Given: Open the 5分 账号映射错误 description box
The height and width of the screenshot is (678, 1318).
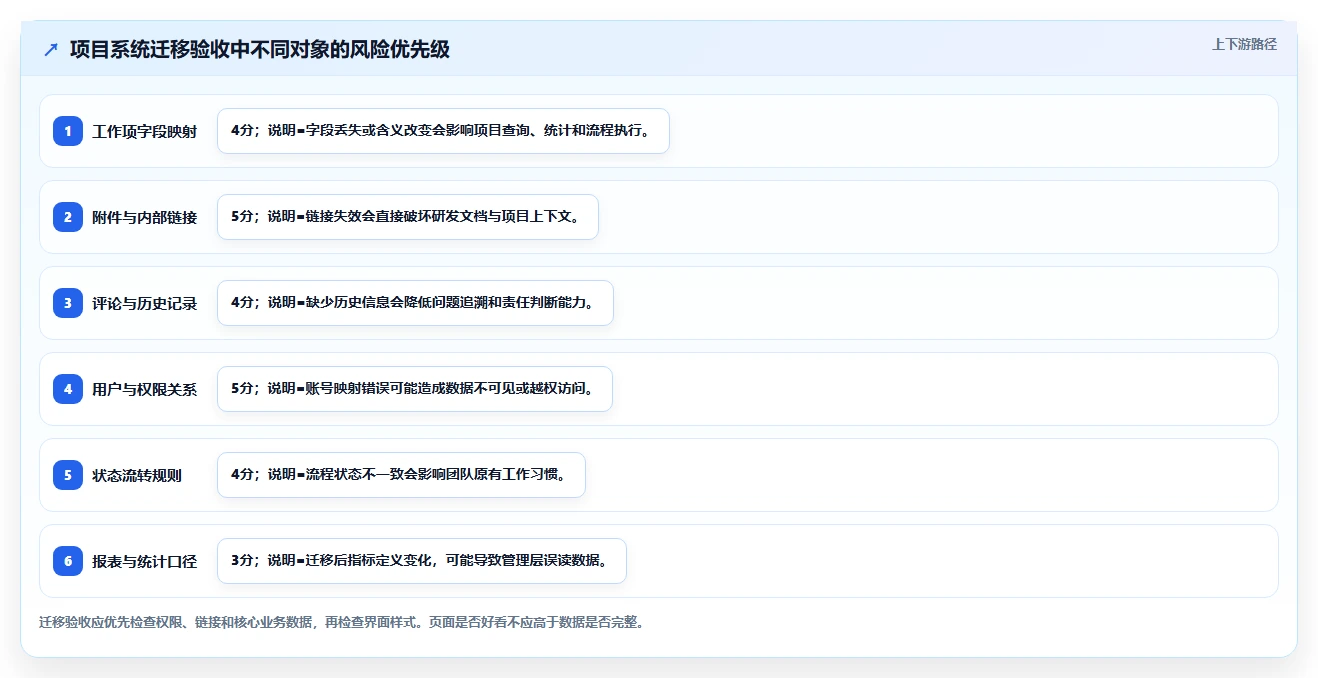Looking at the screenshot, I should tap(415, 389).
